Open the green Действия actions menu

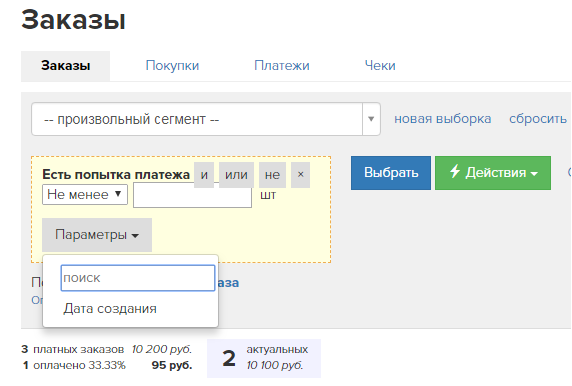tap(493, 173)
